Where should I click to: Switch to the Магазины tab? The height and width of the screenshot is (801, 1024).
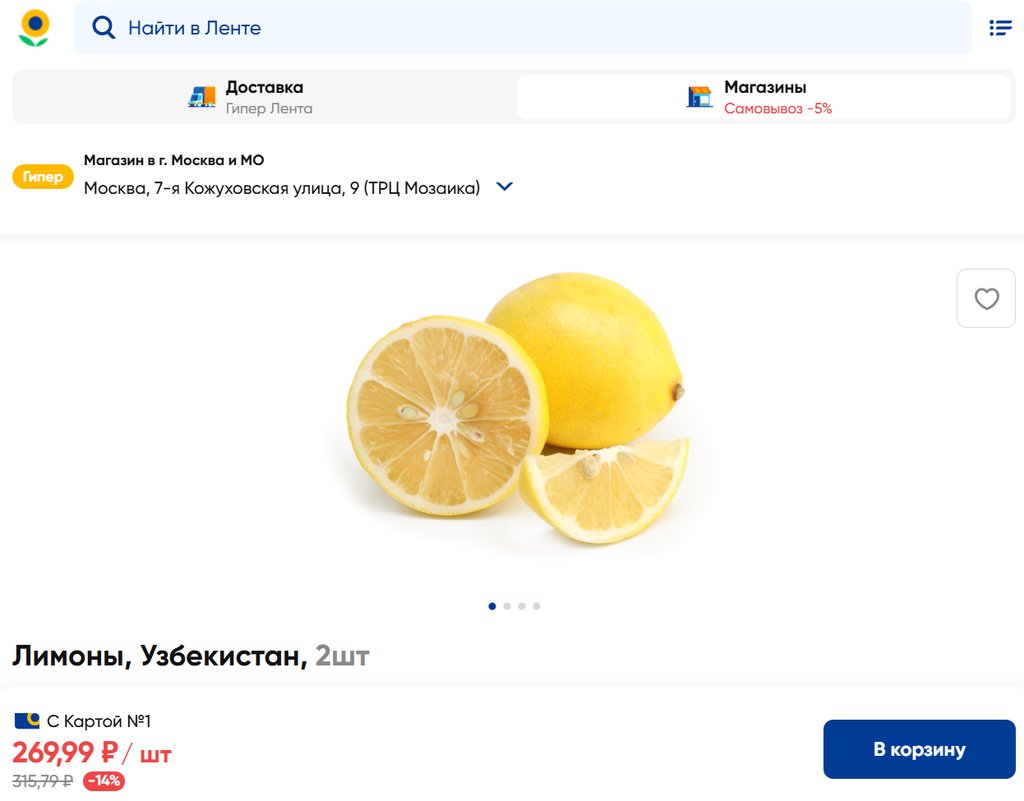pyautogui.click(x=763, y=97)
